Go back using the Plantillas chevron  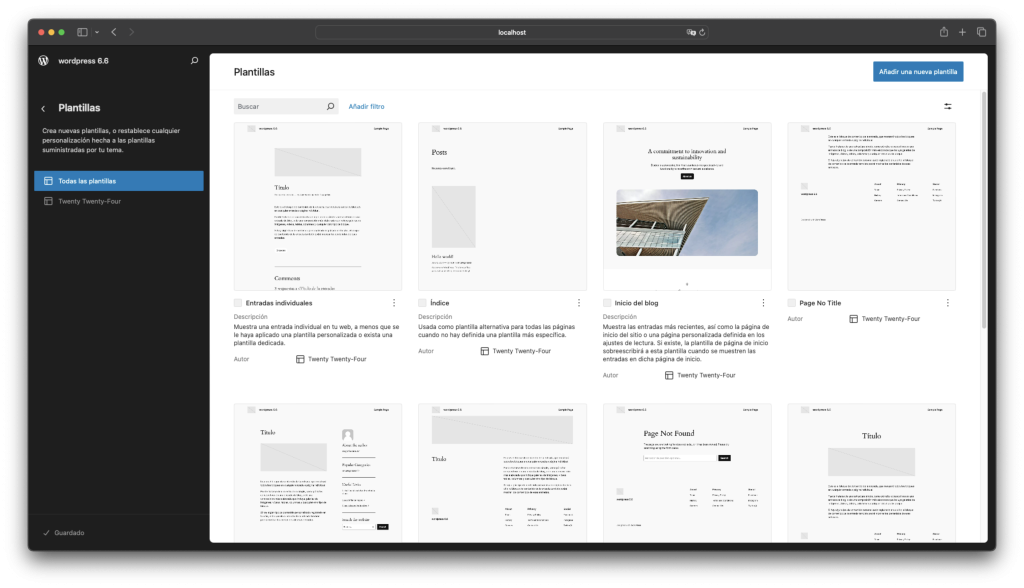coord(44,108)
